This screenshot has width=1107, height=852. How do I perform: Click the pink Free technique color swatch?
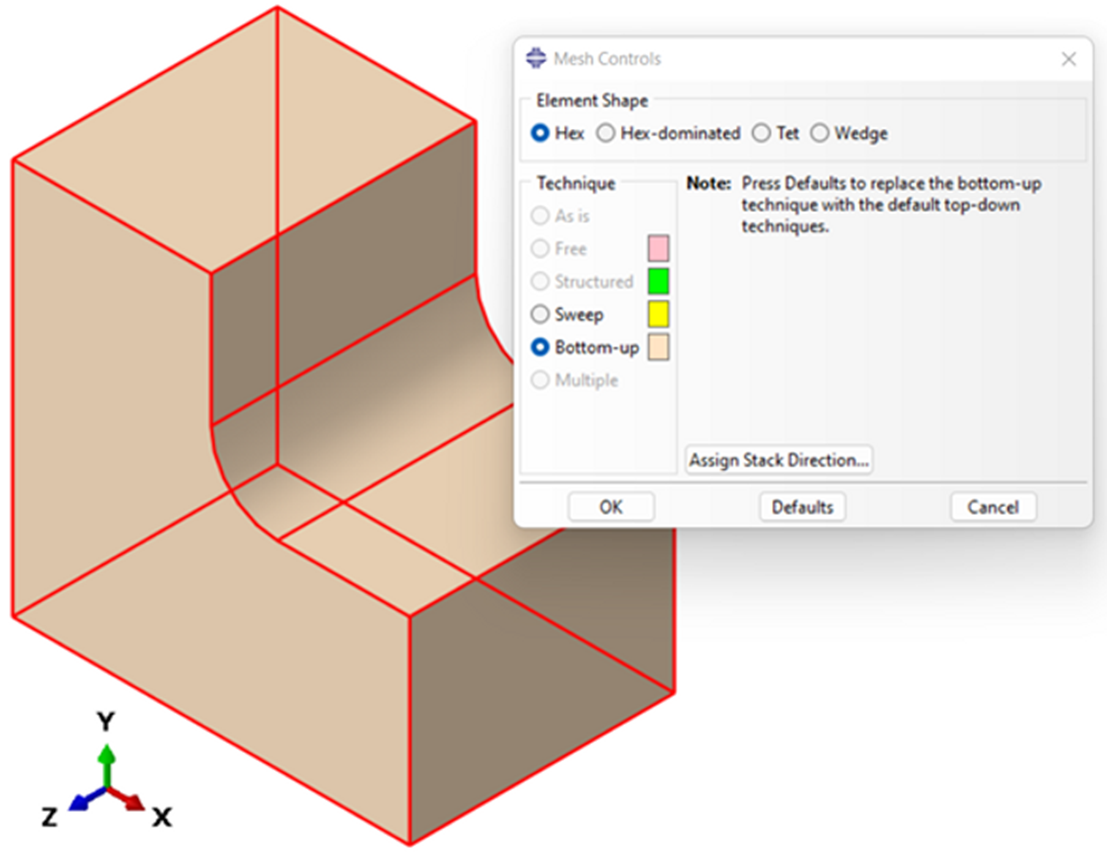(658, 249)
